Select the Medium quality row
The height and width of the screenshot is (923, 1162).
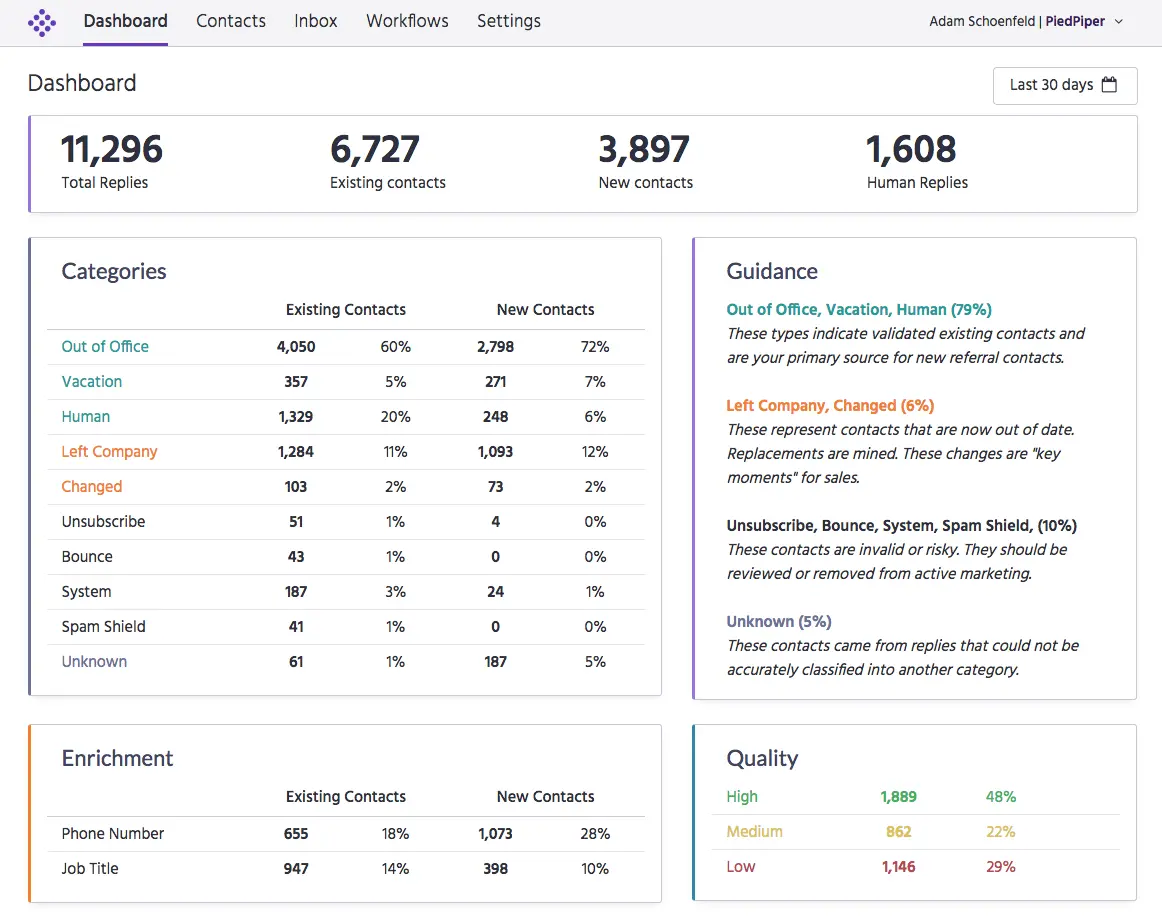(754, 832)
